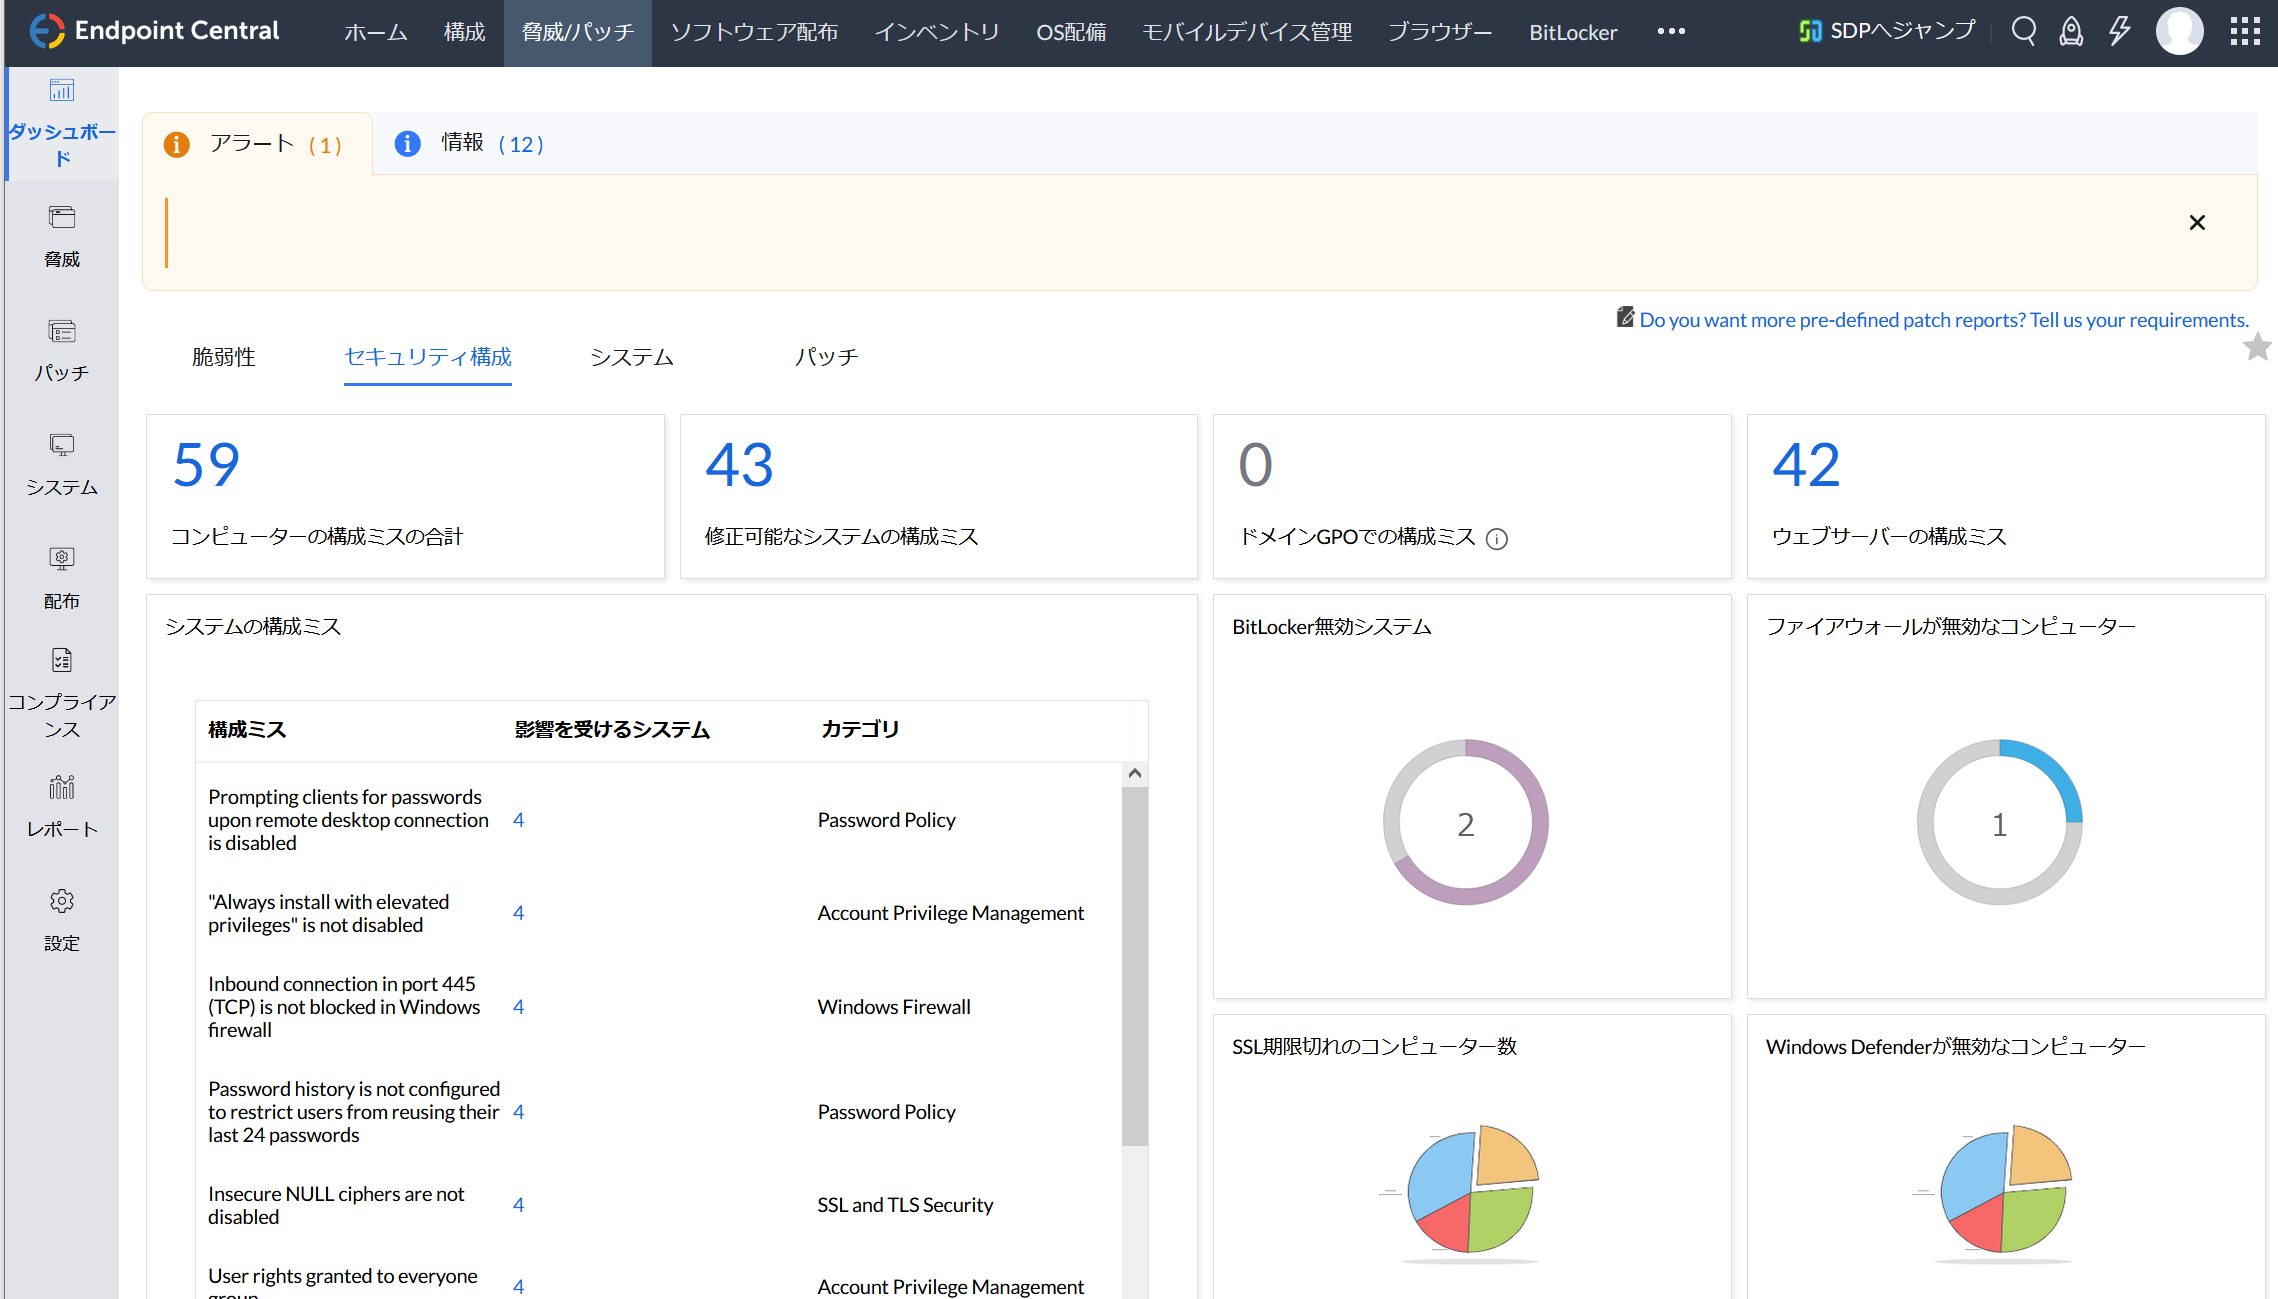Switch to the 脆弱性 tab

click(x=224, y=357)
